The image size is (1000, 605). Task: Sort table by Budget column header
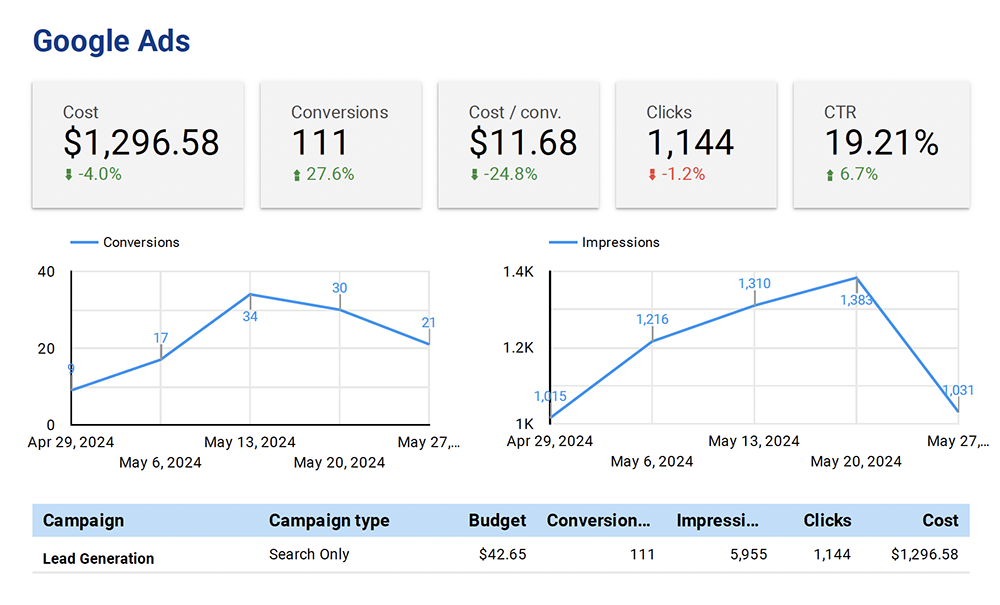[497, 521]
